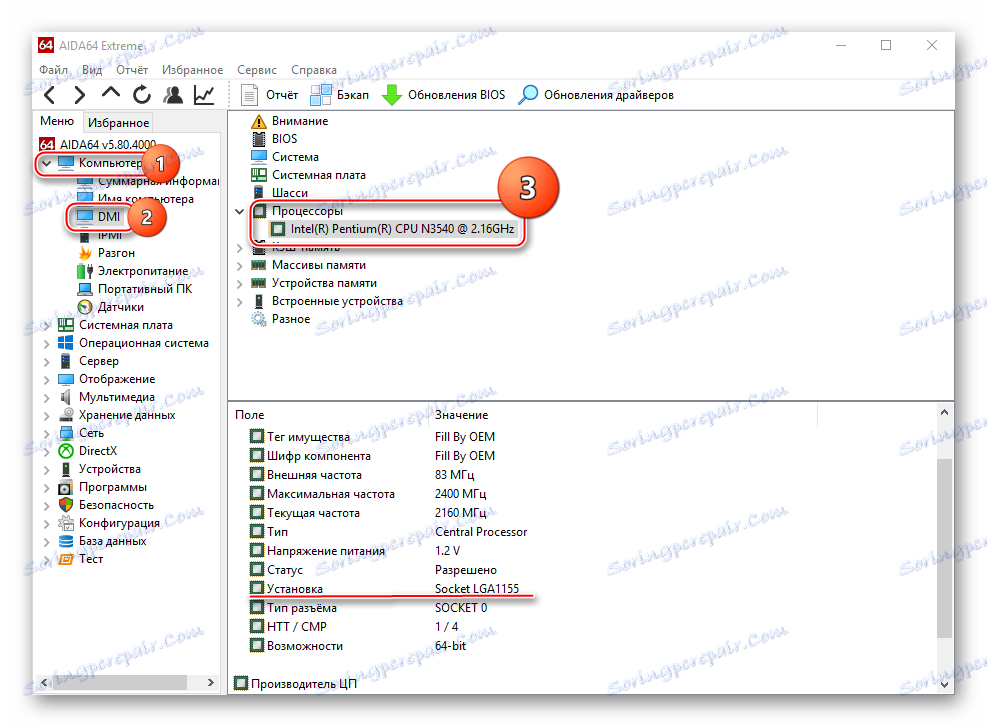Viewport: 987px width, 727px height.
Task: Select the Максимальная частота row
Action: click(x=368, y=494)
